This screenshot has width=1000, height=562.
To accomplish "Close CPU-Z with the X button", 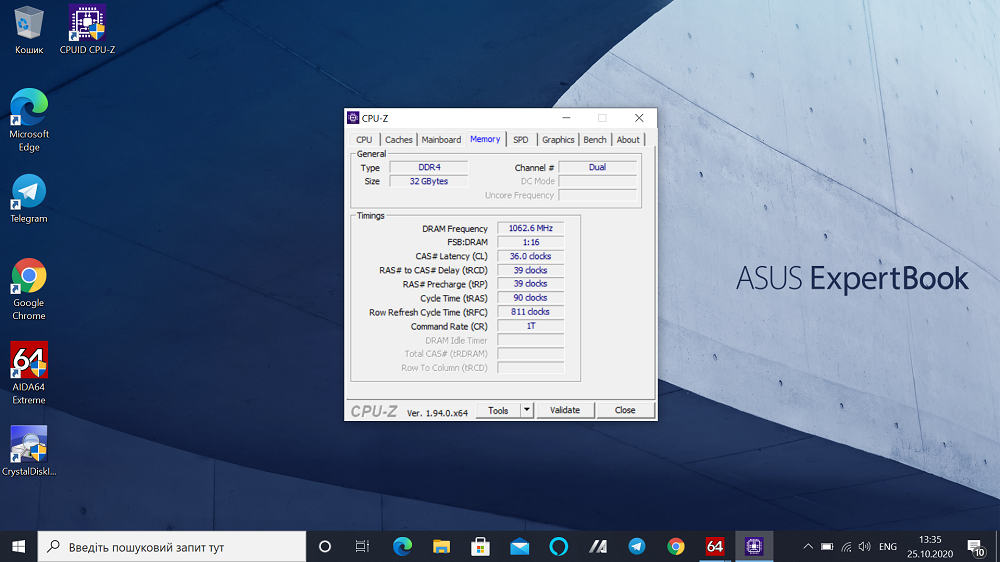I will point(639,118).
